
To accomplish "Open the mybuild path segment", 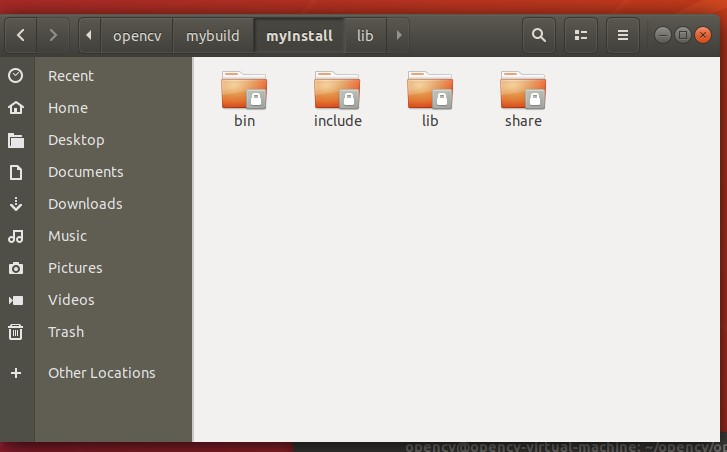I will pos(213,36).
